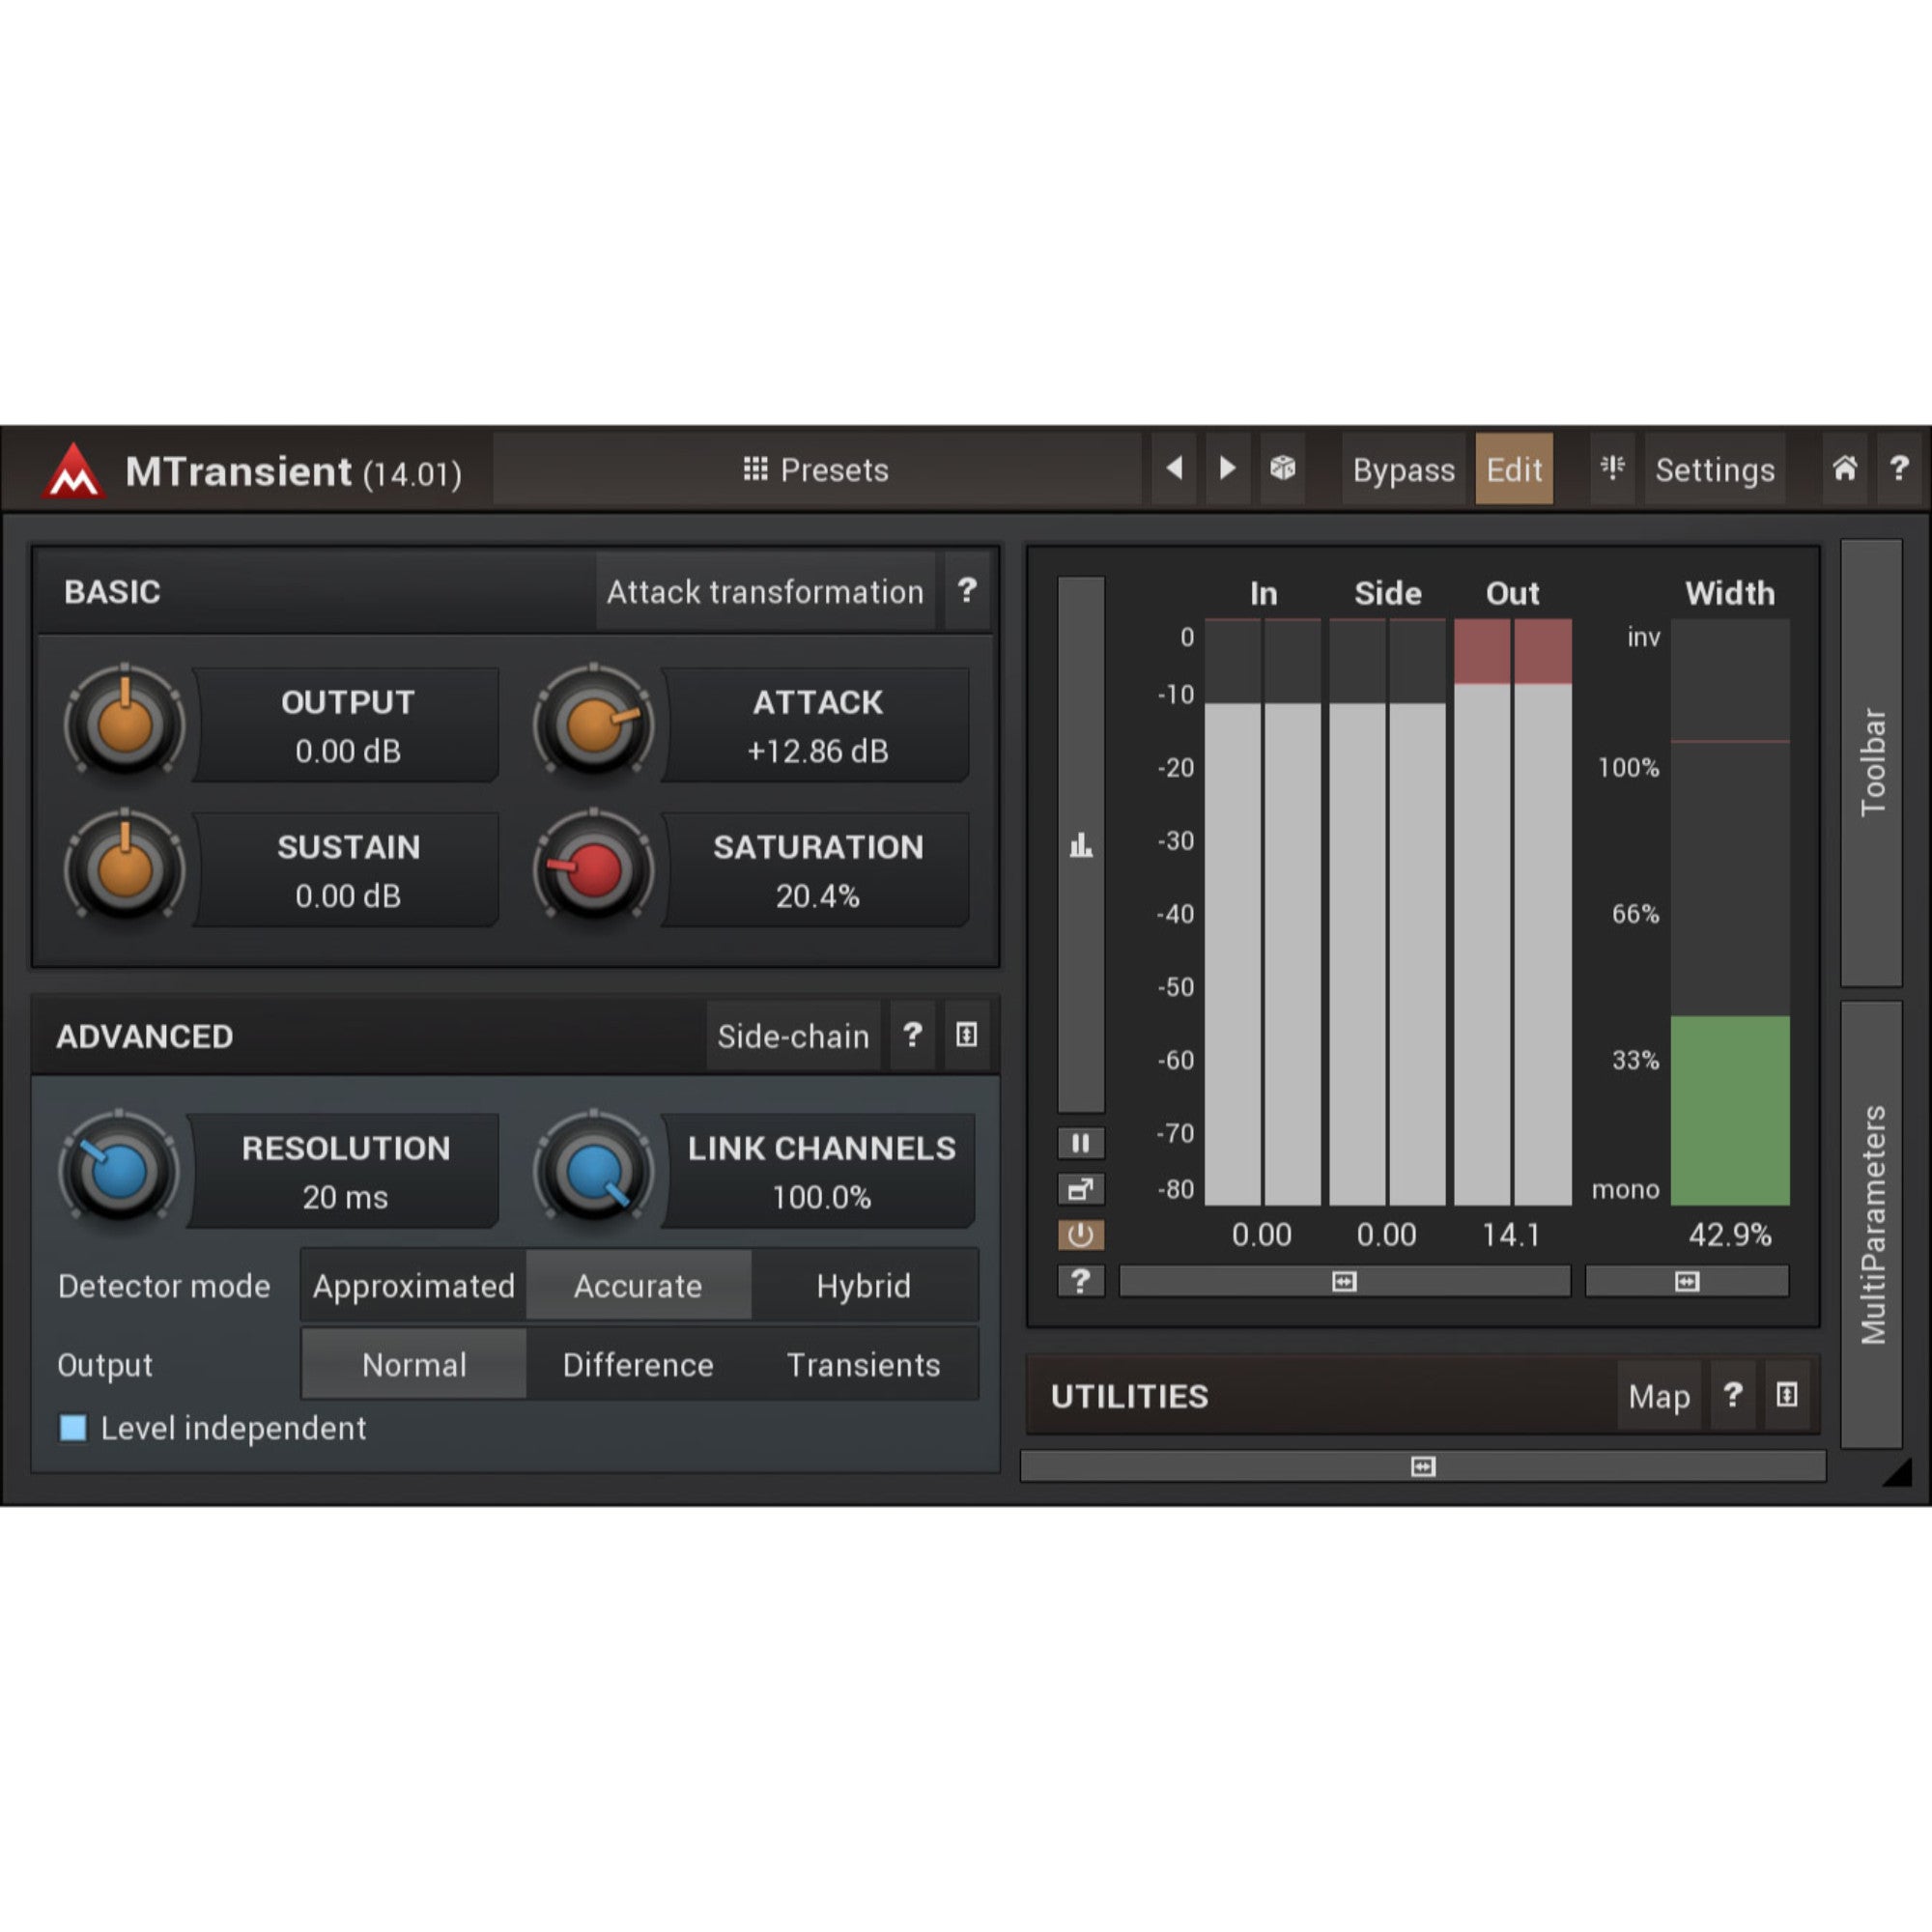The width and height of the screenshot is (1932, 1932).
Task: Click the MeldaProduction logo icon
Action: coord(73,470)
